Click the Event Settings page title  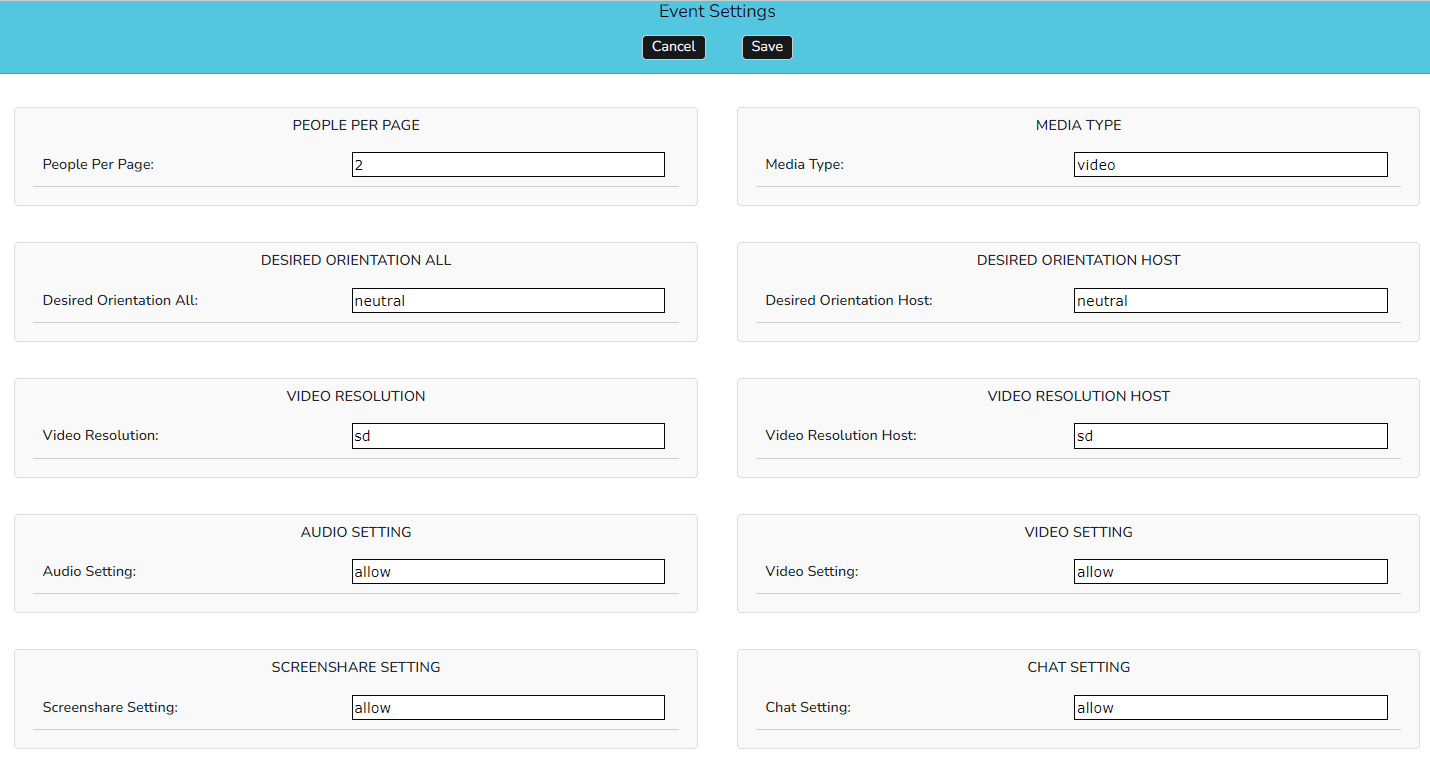tap(716, 11)
